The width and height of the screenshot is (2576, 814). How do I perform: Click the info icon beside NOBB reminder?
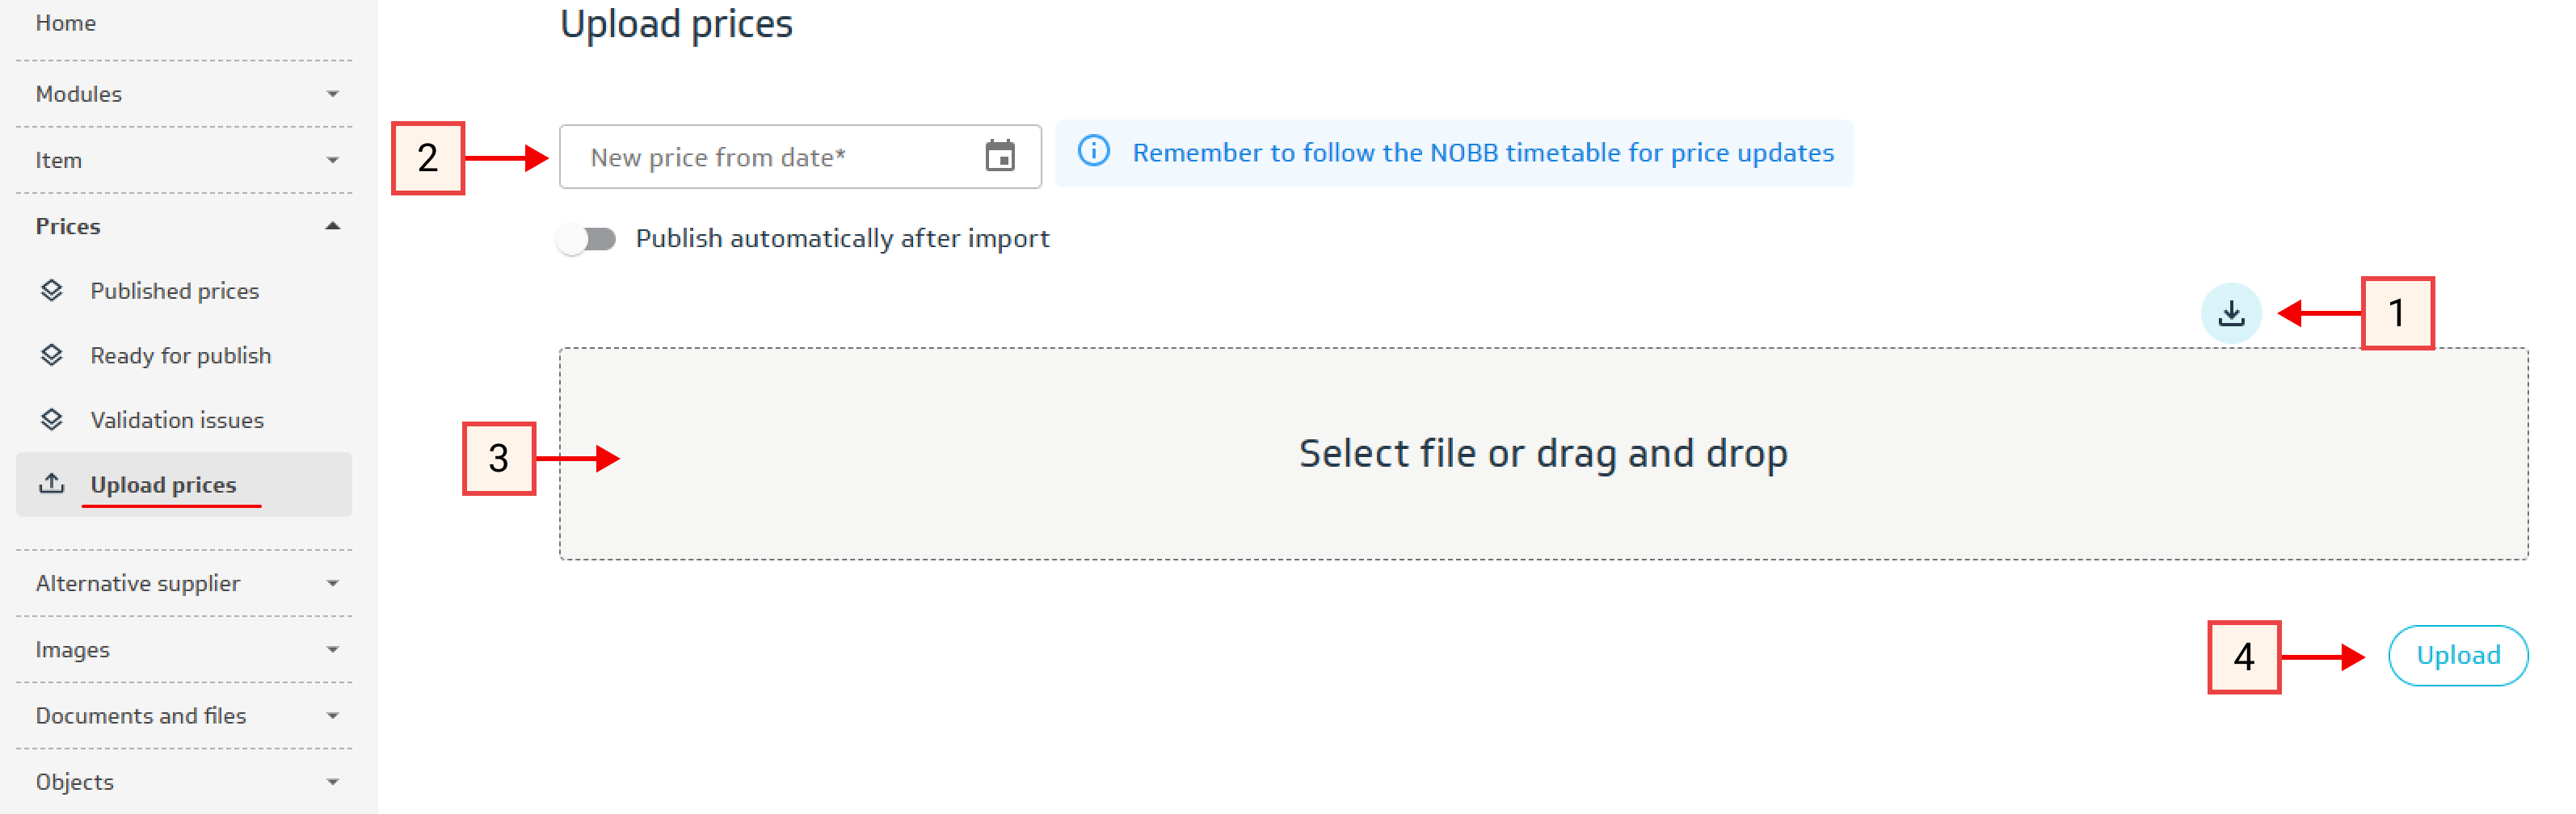coord(1093,151)
